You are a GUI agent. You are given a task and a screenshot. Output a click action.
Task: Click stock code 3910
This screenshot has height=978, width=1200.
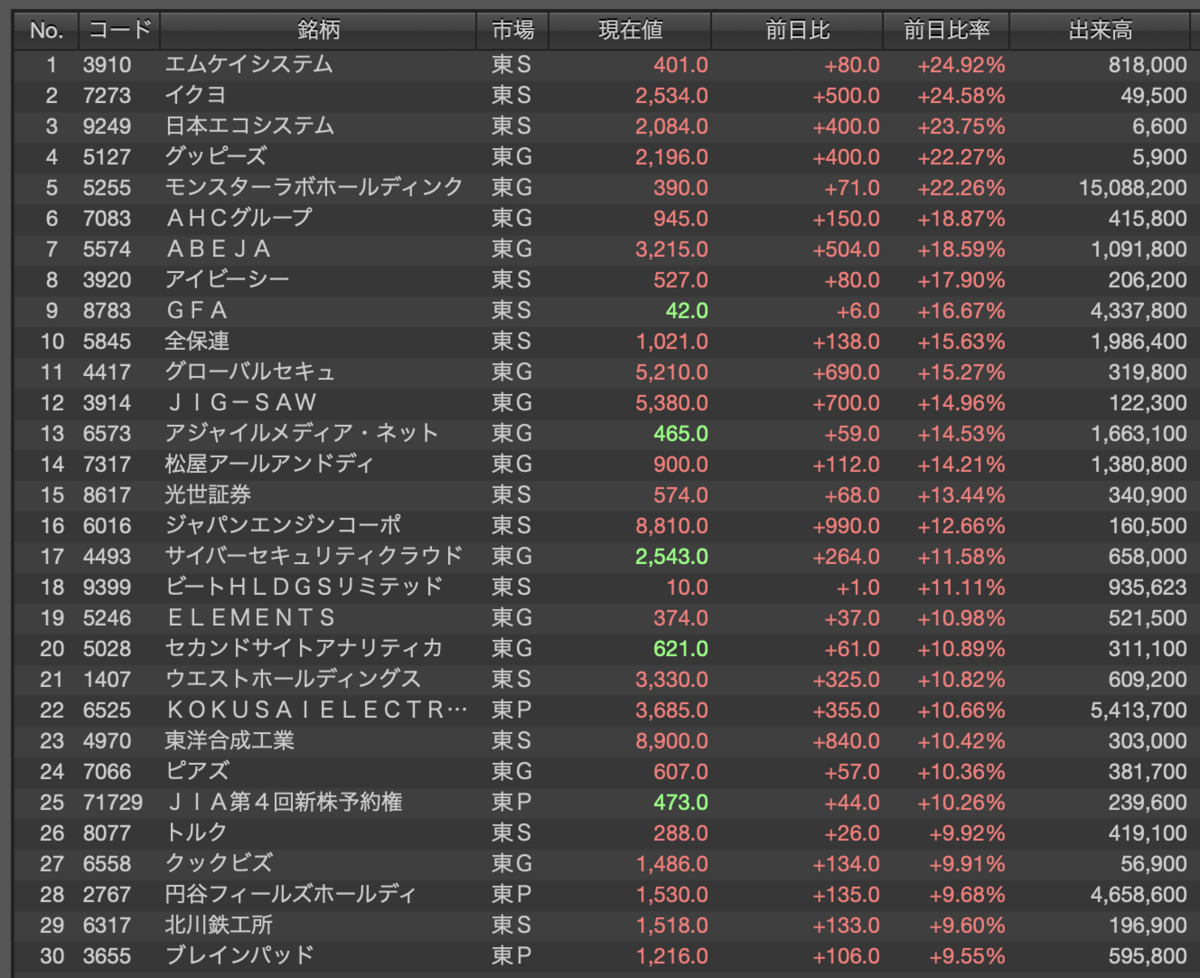[107, 65]
